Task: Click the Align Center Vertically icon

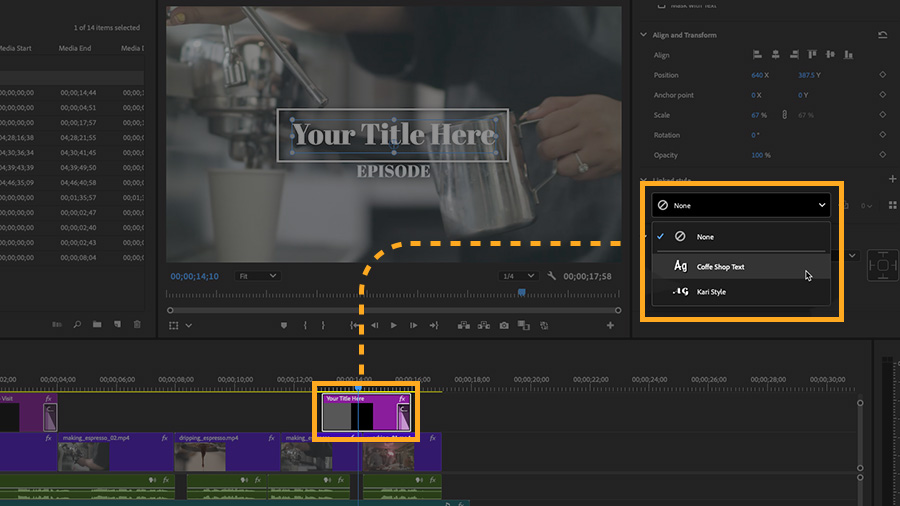Action: pos(830,55)
